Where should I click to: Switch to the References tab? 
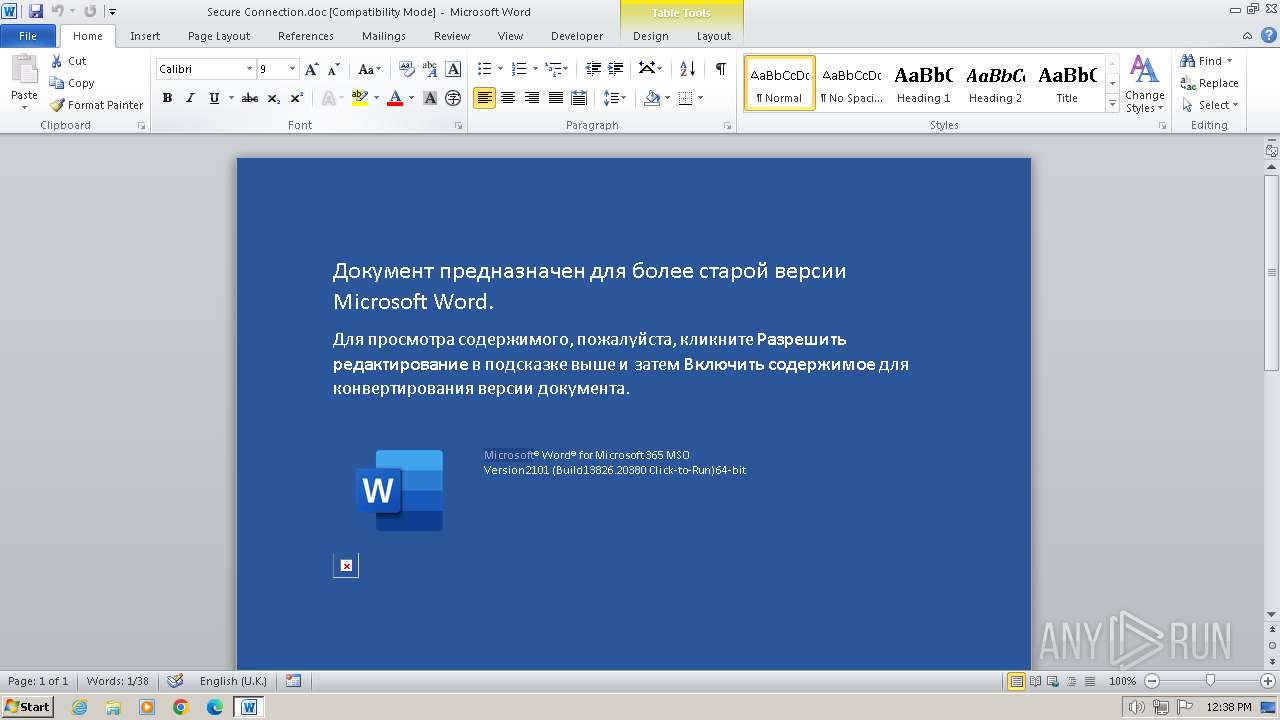tap(306, 36)
